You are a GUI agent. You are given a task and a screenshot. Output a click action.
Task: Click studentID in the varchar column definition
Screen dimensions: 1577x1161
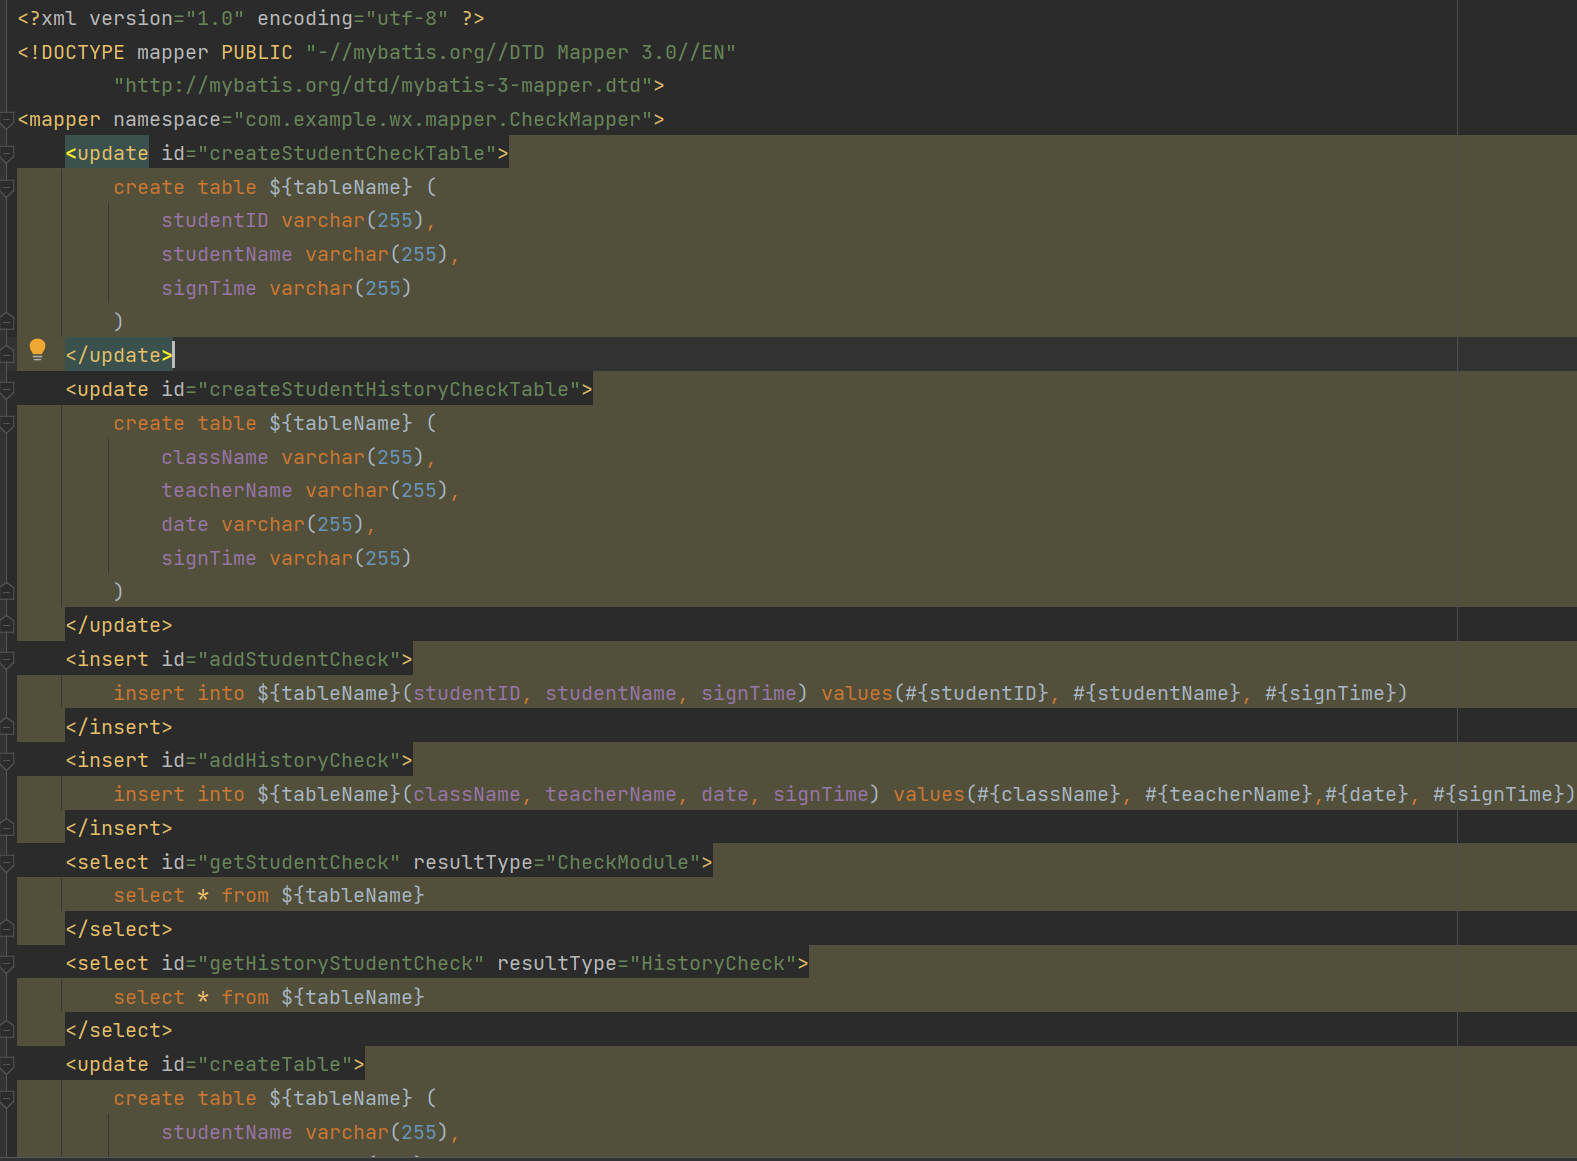[215, 221]
